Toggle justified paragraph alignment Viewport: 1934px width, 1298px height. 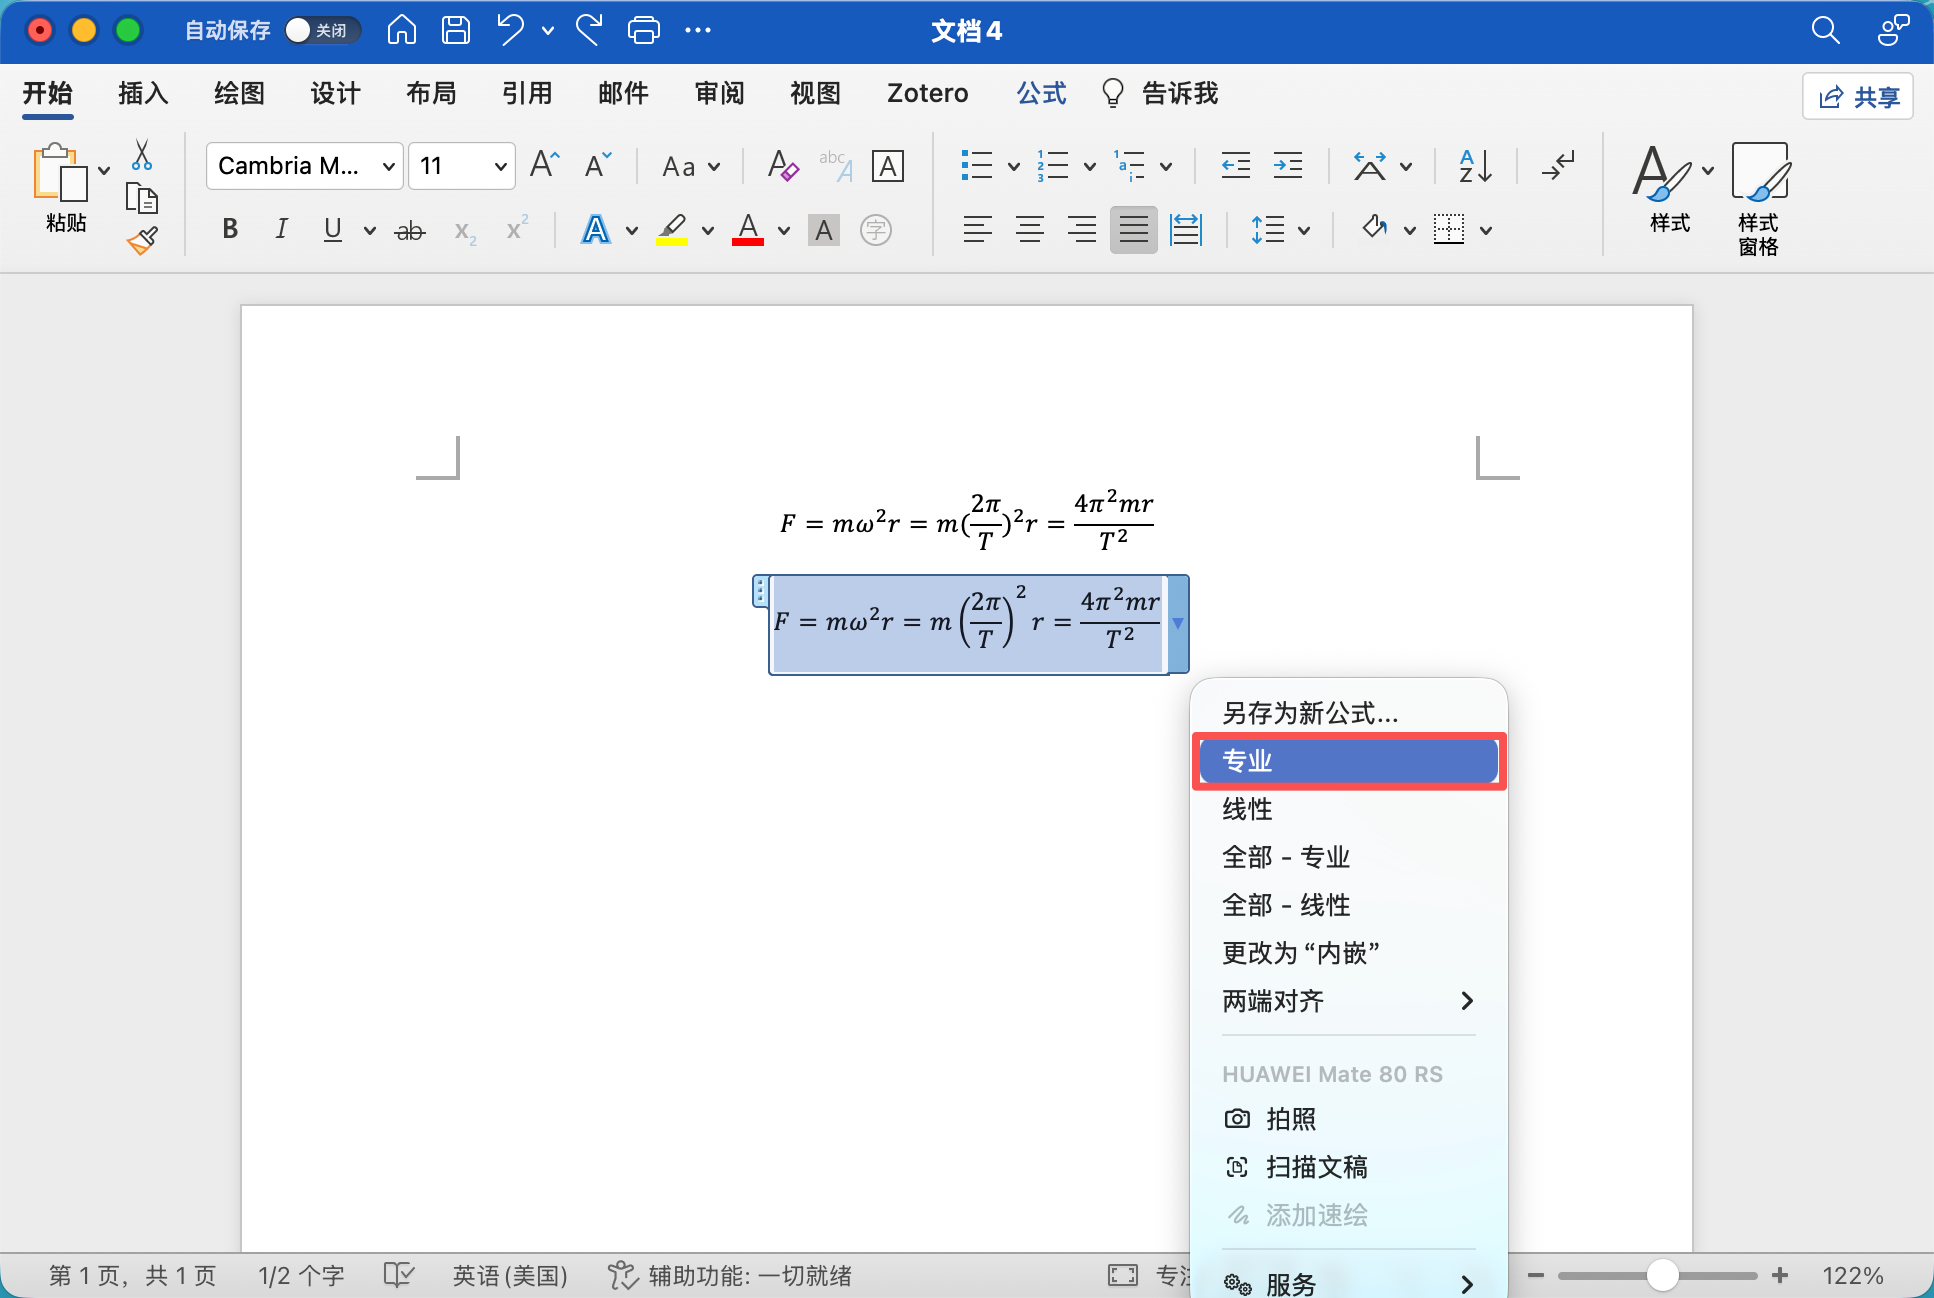pos(1133,230)
